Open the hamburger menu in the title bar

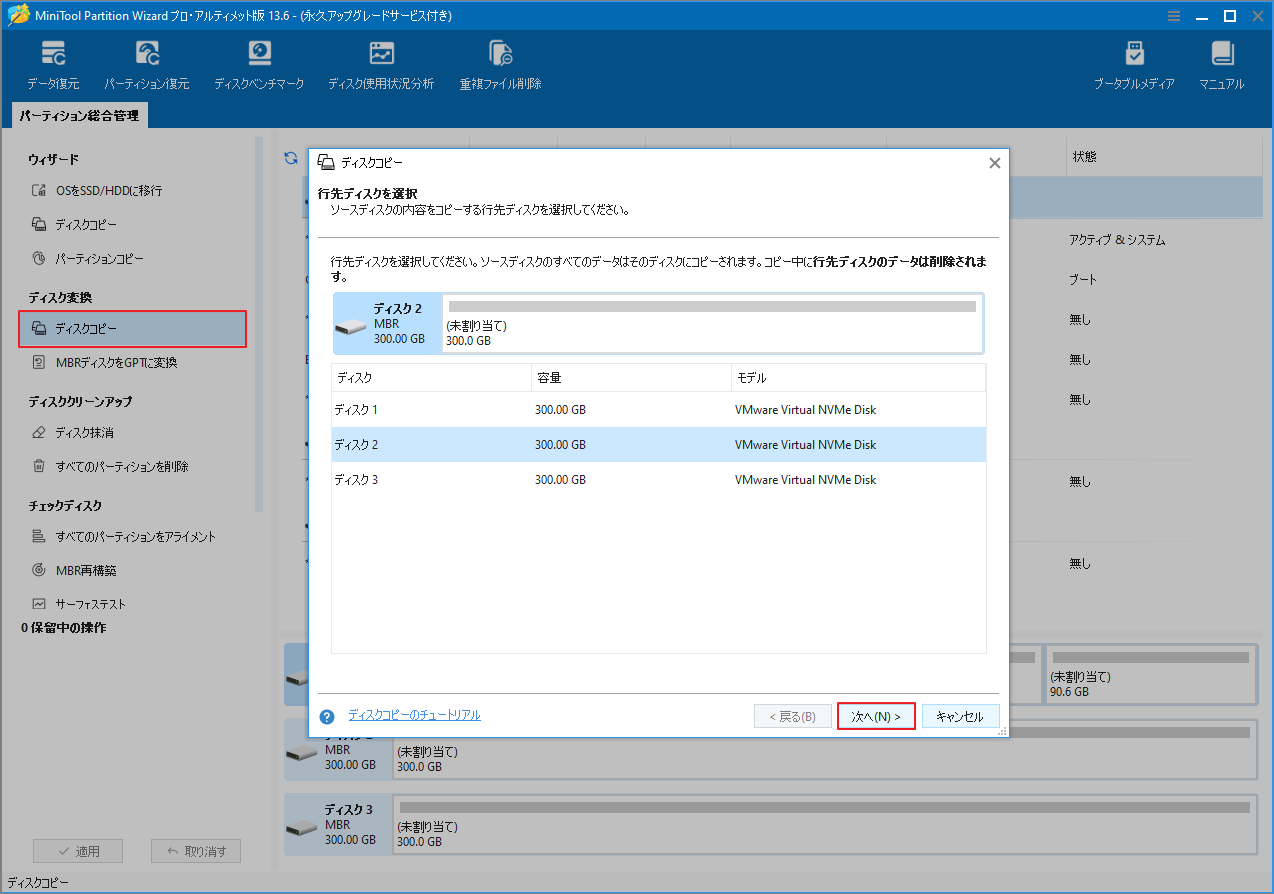1173,16
